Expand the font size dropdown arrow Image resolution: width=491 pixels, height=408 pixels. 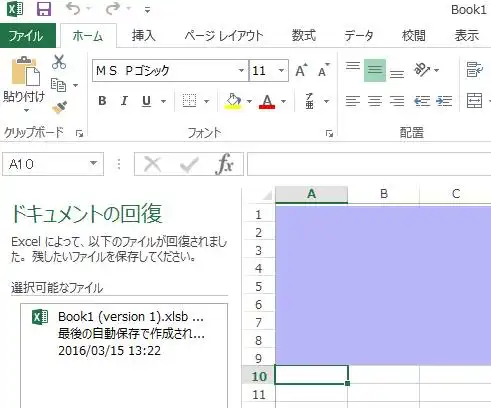tap(281, 70)
